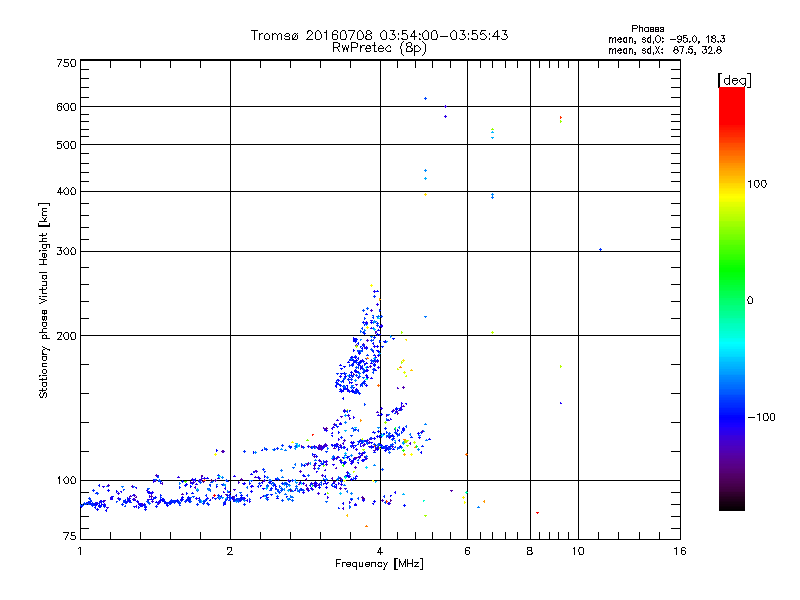Viewport: 800px width, 600px height.
Task: Click the plot title "Tromsø 20160708 03:54:00-03:55:43"
Action: coord(379,35)
